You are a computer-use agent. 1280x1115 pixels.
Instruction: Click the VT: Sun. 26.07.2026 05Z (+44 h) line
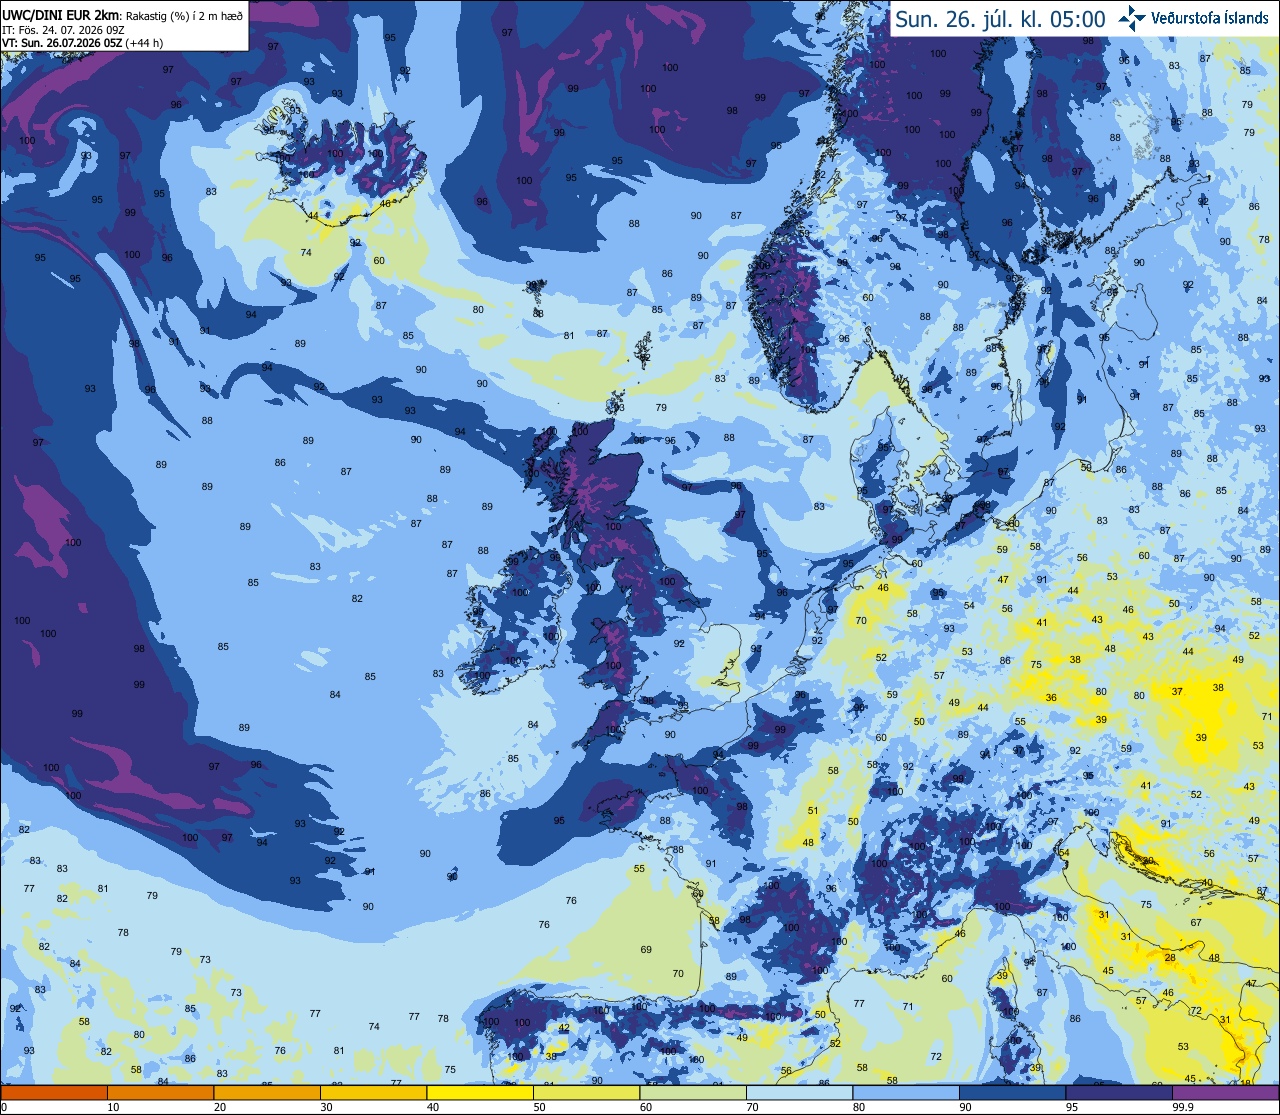(x=82, y=43)
